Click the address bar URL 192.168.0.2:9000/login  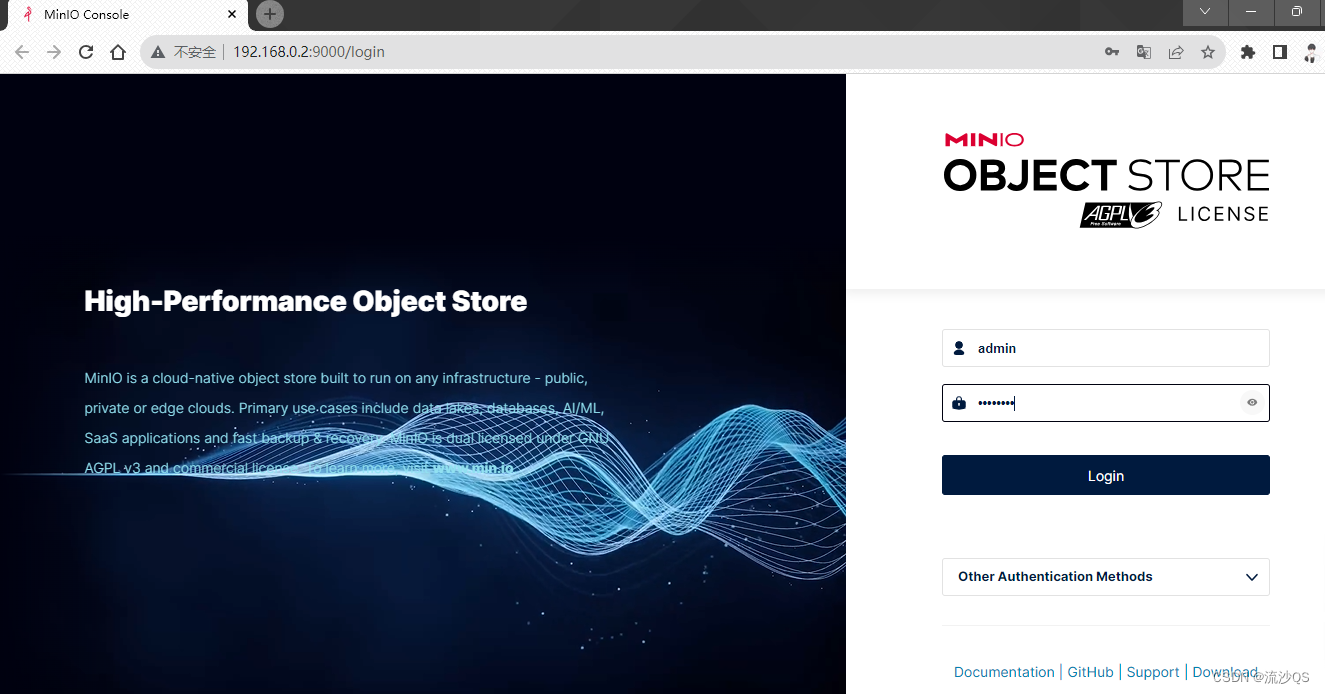(309, 52)
